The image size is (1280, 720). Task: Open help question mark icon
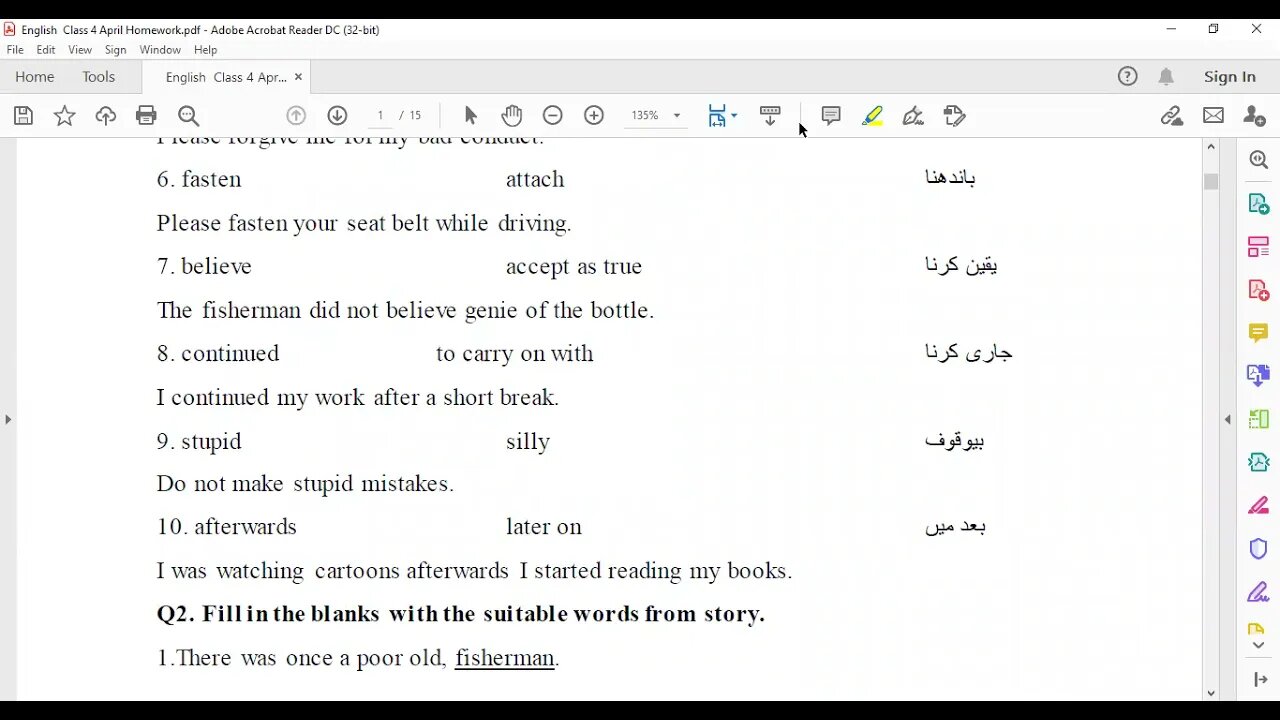click(1128, 76)
